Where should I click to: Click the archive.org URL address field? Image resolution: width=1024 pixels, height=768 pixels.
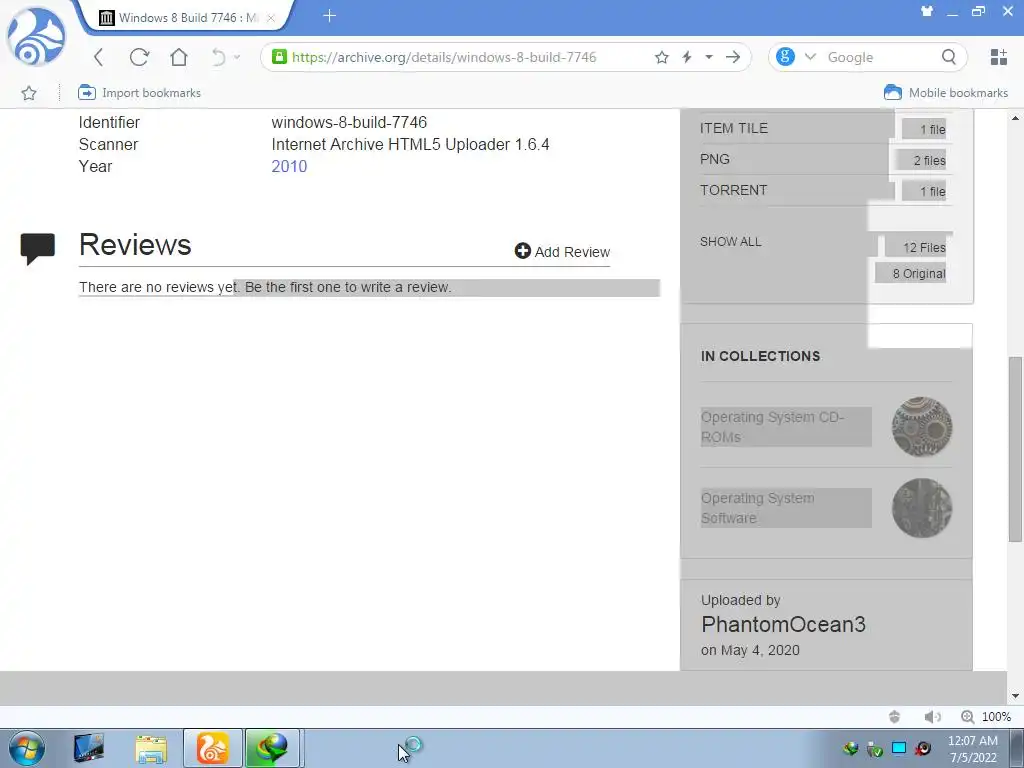pyautogui.click(x=444, y=57)
